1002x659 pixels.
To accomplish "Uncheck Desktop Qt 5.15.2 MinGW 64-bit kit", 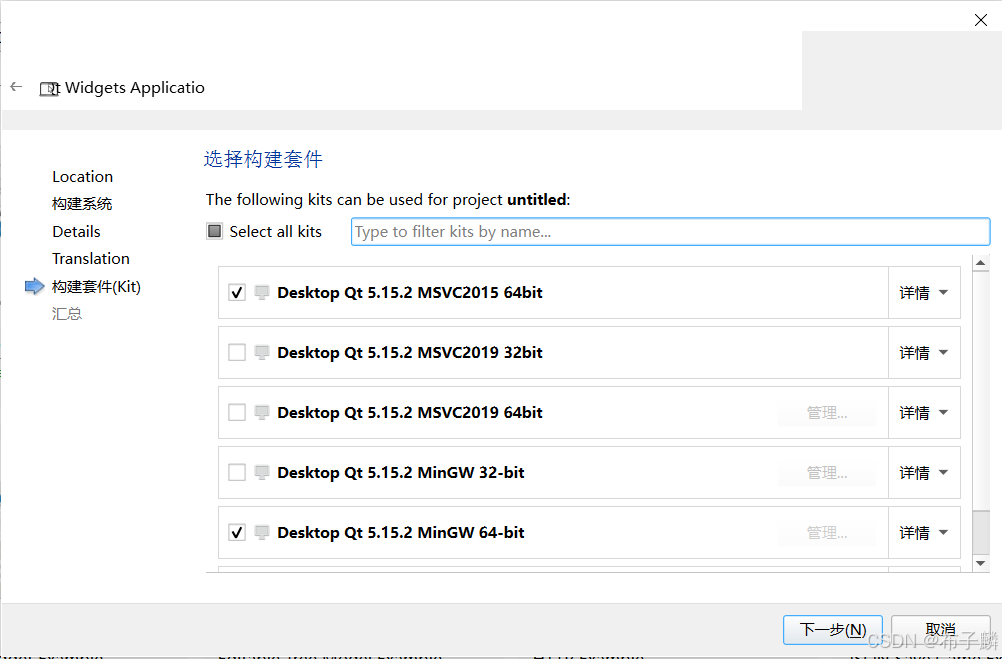I will click(x=237, y=532).
